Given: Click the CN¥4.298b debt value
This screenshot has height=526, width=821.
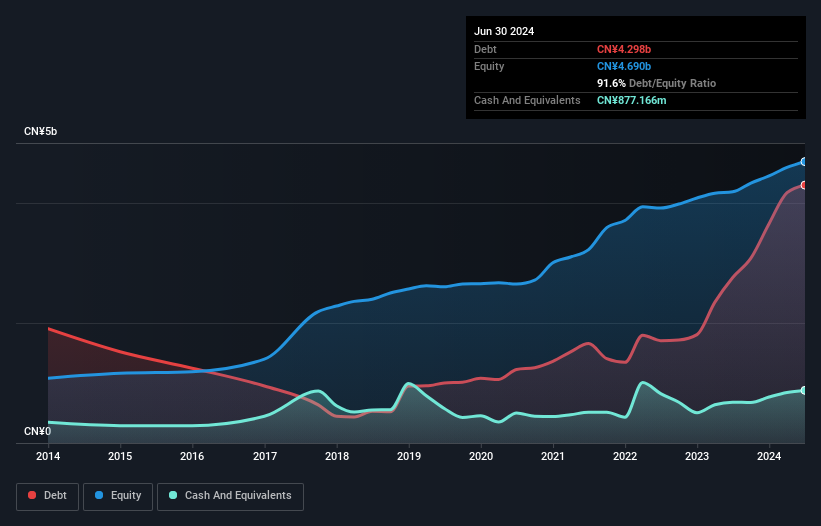Looking at the screenshot, I should [x=624, y=49].
